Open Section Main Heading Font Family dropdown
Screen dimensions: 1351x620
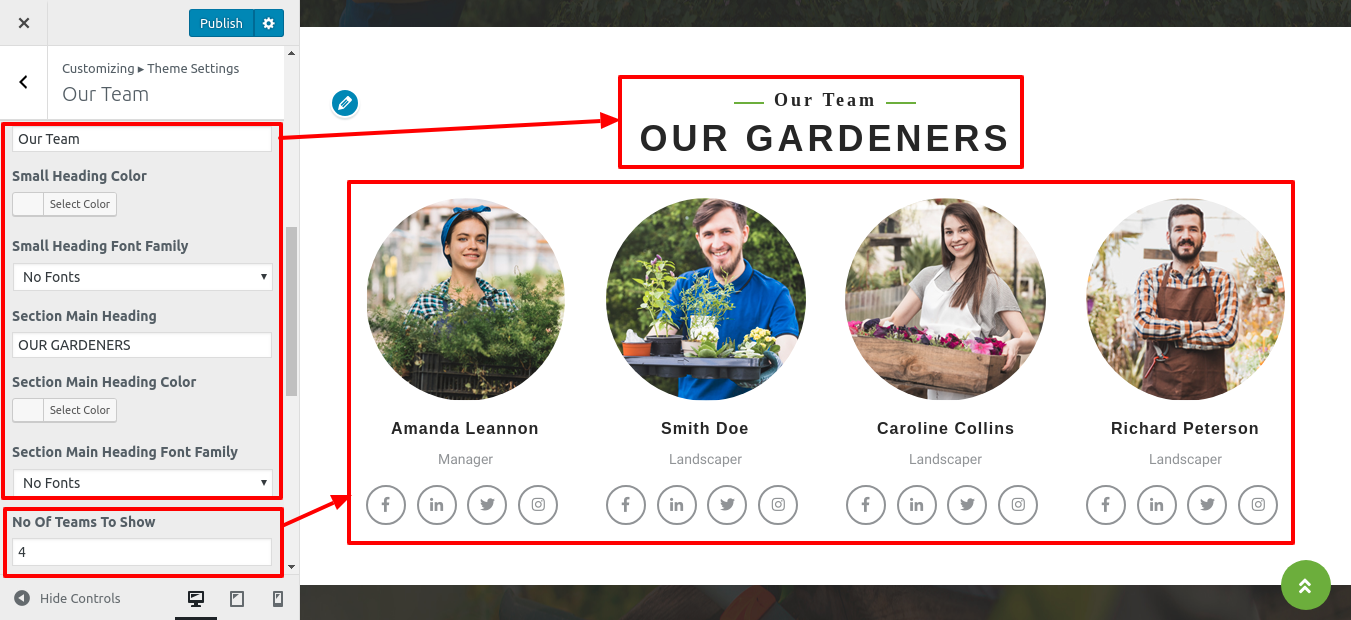click(143, 483)
